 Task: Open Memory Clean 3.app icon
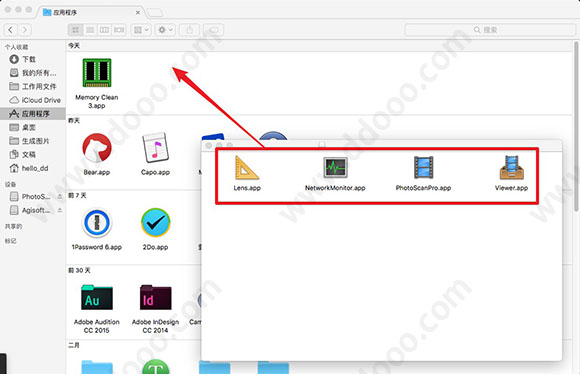(x=97, y=73)
